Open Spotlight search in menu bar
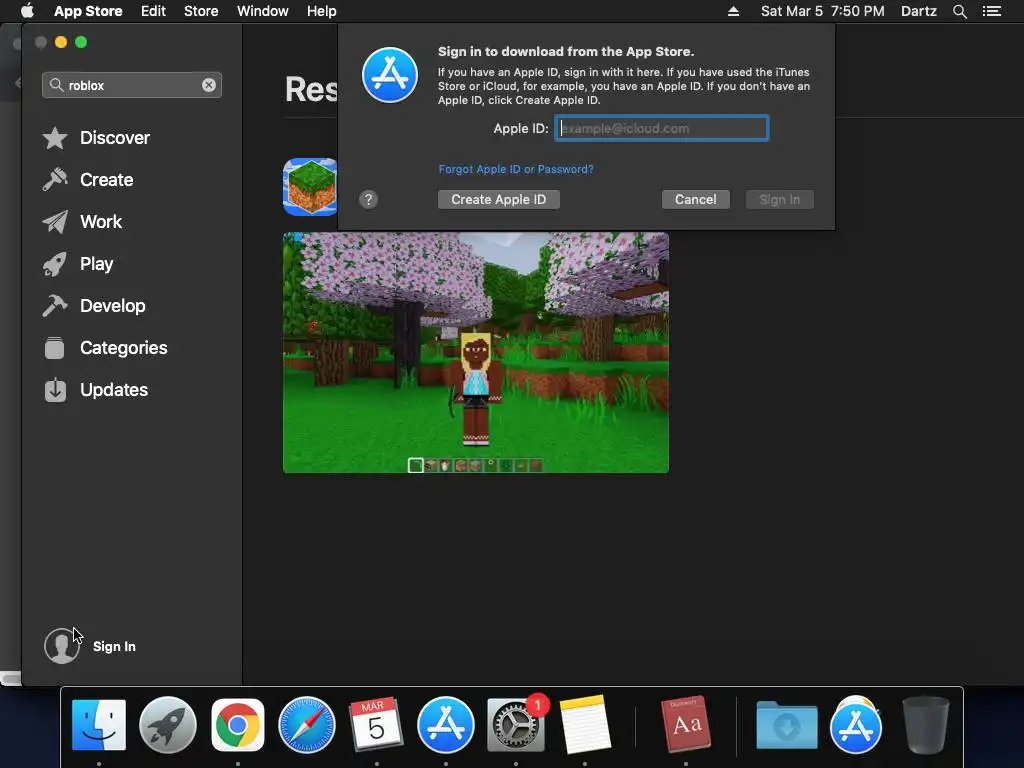Viewport: 1024px width, 768px height. click(959, 11)
